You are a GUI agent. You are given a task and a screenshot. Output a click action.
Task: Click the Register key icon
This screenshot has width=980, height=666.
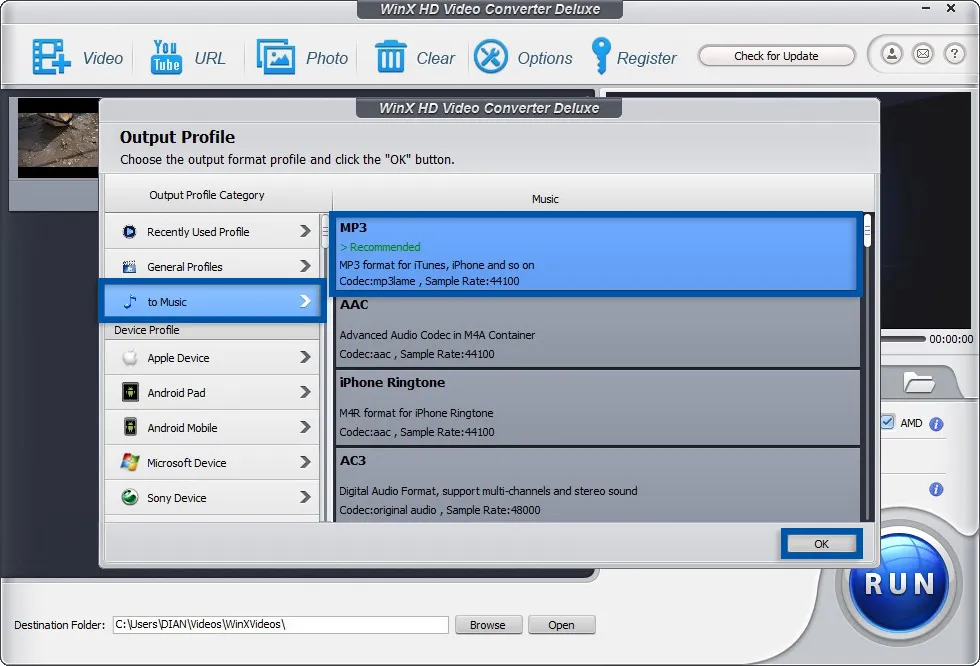pos(600,57)
